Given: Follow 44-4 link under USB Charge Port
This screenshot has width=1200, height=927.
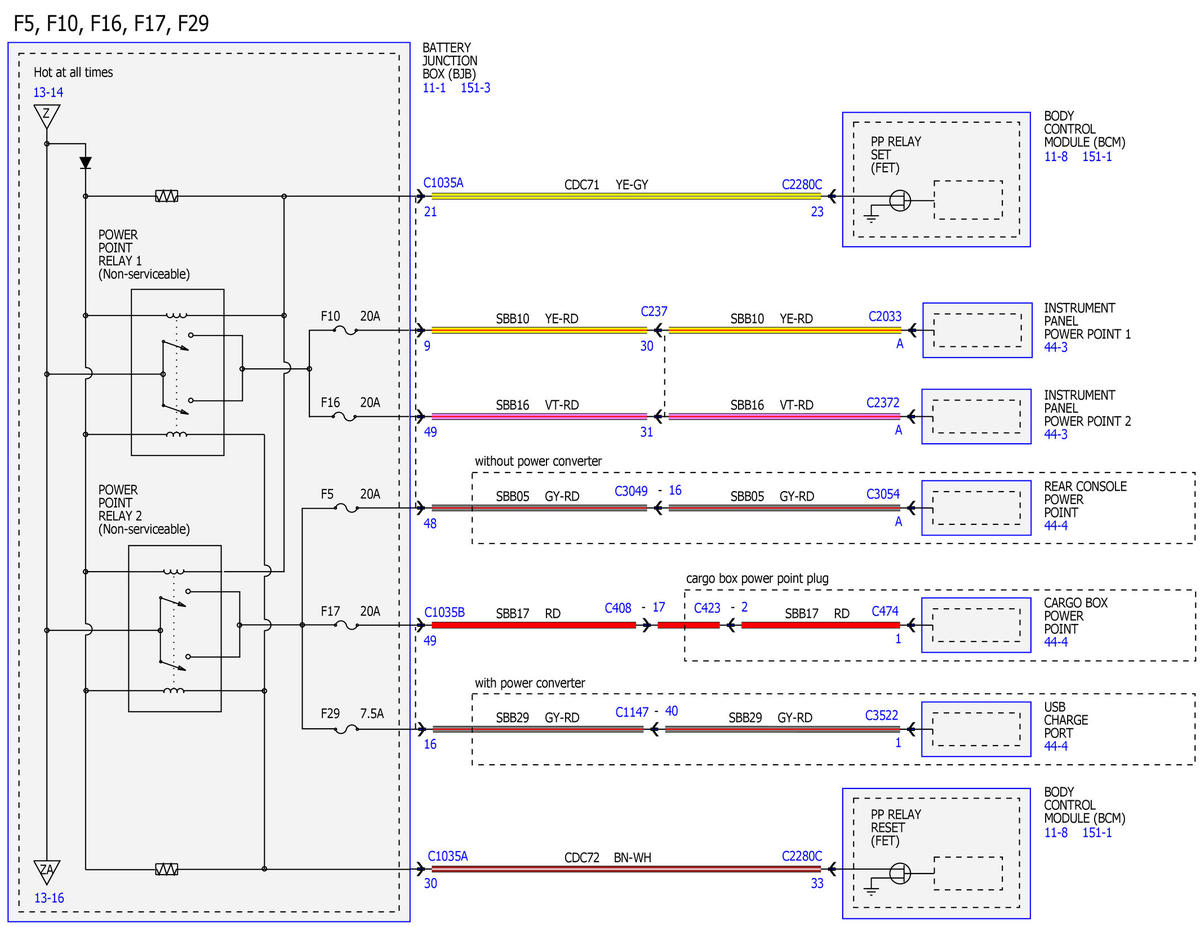Looking at the screenshot, I should click(1056, 746).
